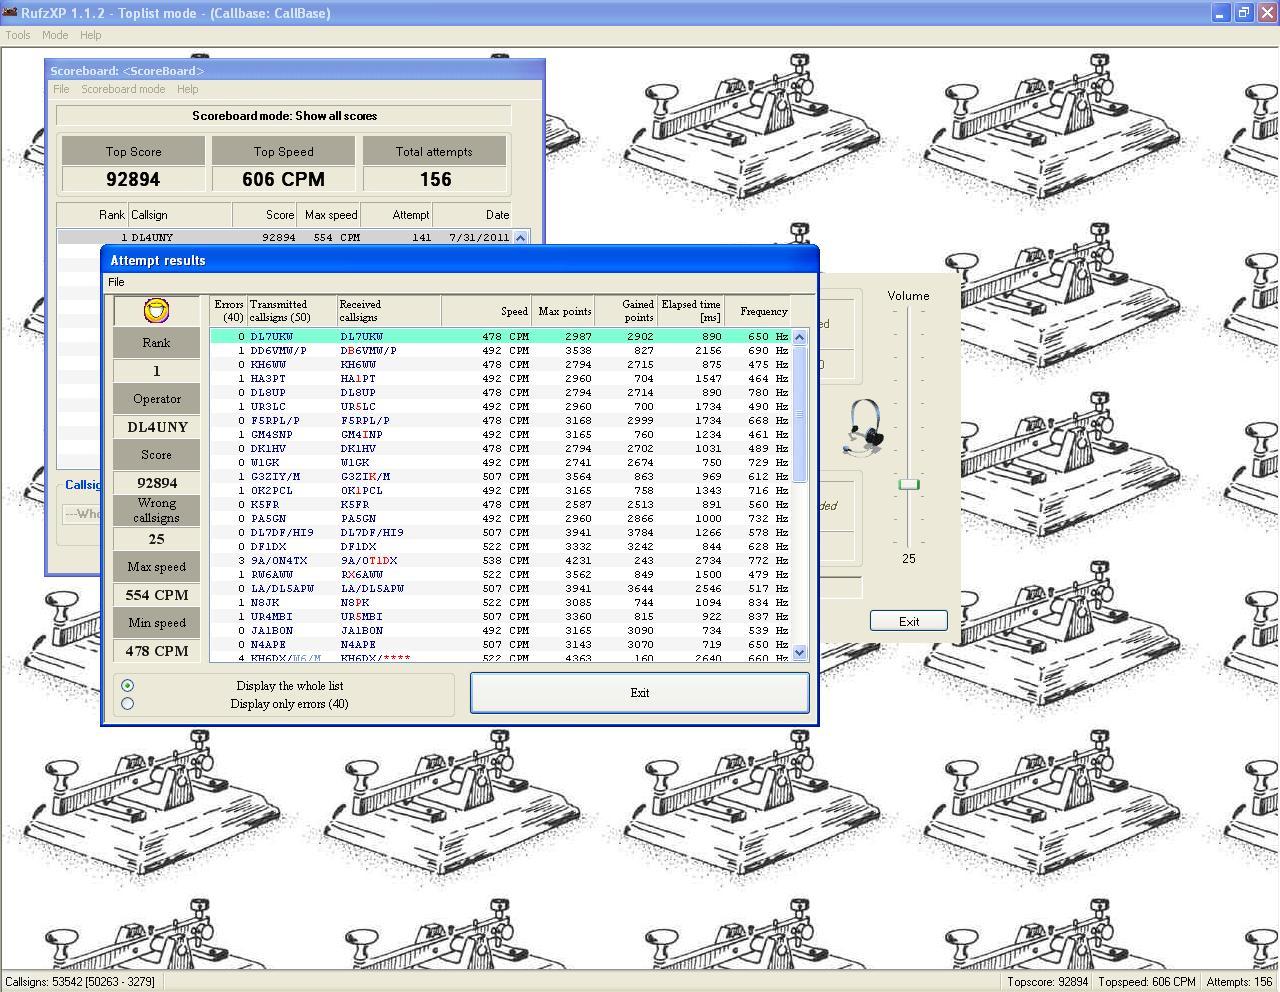
Task: Select the 9A/ON4TX result row
Action: click(x=501, y=561)
